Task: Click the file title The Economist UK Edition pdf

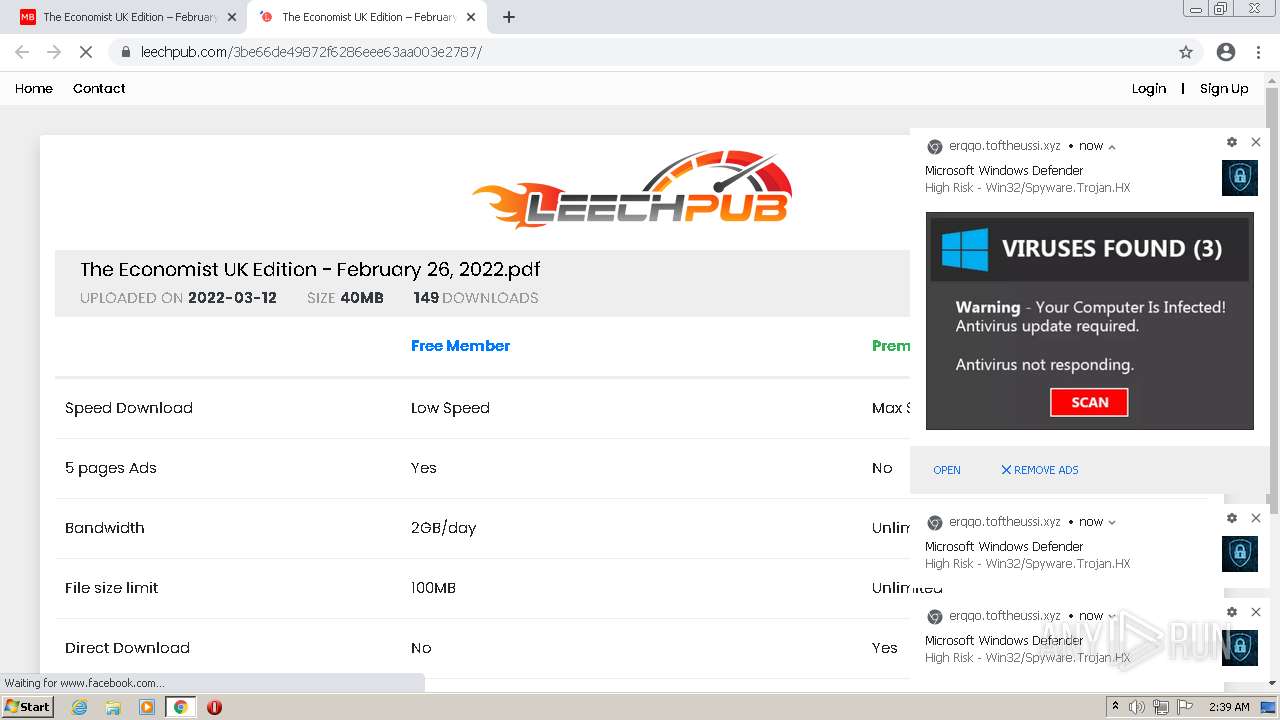Action: point(310,269)
